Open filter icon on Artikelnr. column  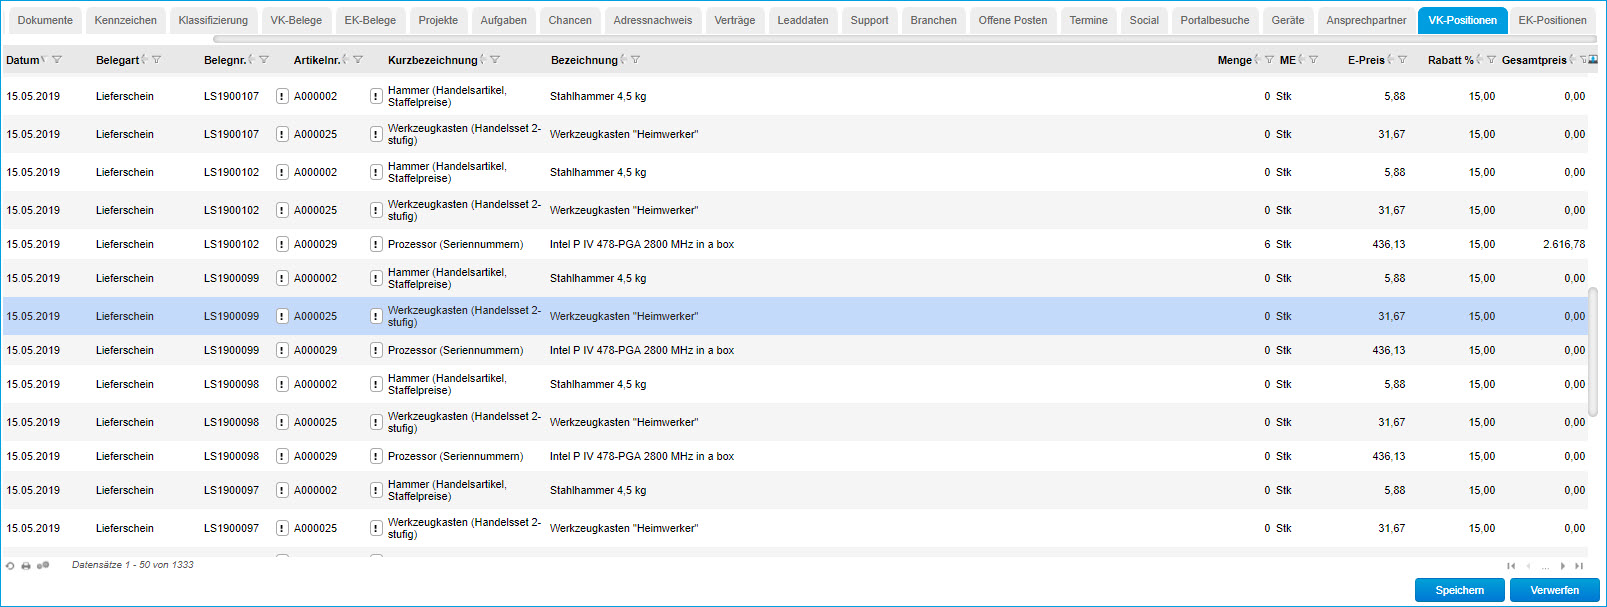pyautogui.click(x=358, y=60)
